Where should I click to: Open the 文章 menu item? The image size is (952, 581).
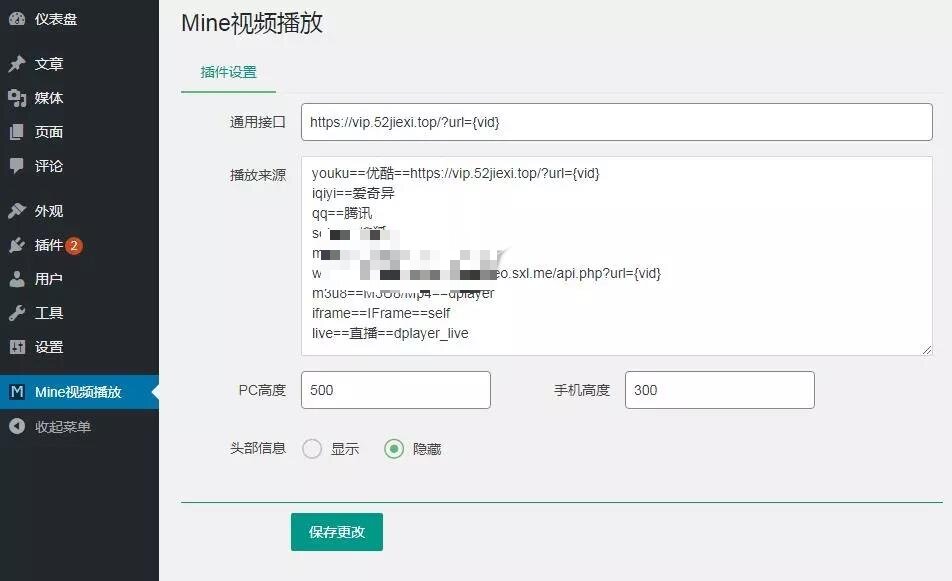(x=80, y=64)
